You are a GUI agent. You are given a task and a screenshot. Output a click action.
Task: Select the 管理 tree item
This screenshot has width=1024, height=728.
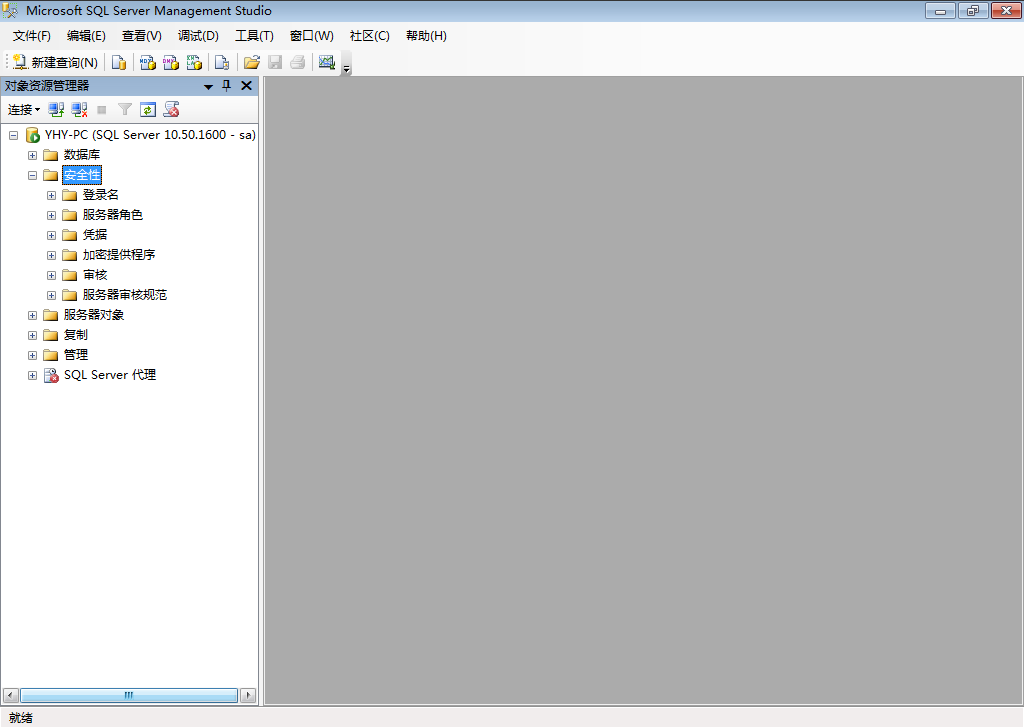click(x=75, y=355)
